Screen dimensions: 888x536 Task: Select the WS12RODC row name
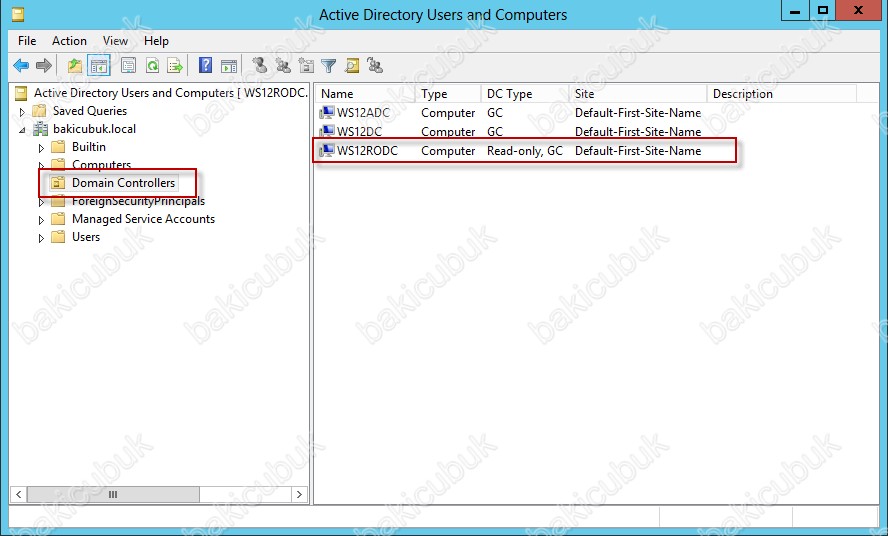(x=368, y=151)
